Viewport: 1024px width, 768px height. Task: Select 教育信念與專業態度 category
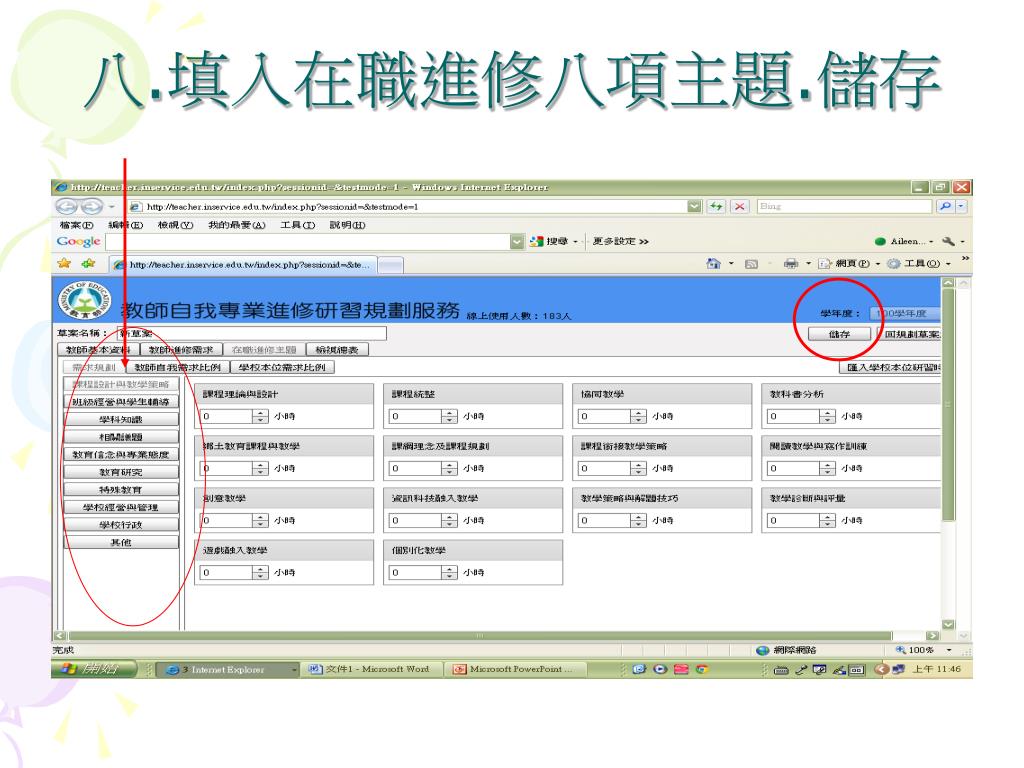(121, 455)
